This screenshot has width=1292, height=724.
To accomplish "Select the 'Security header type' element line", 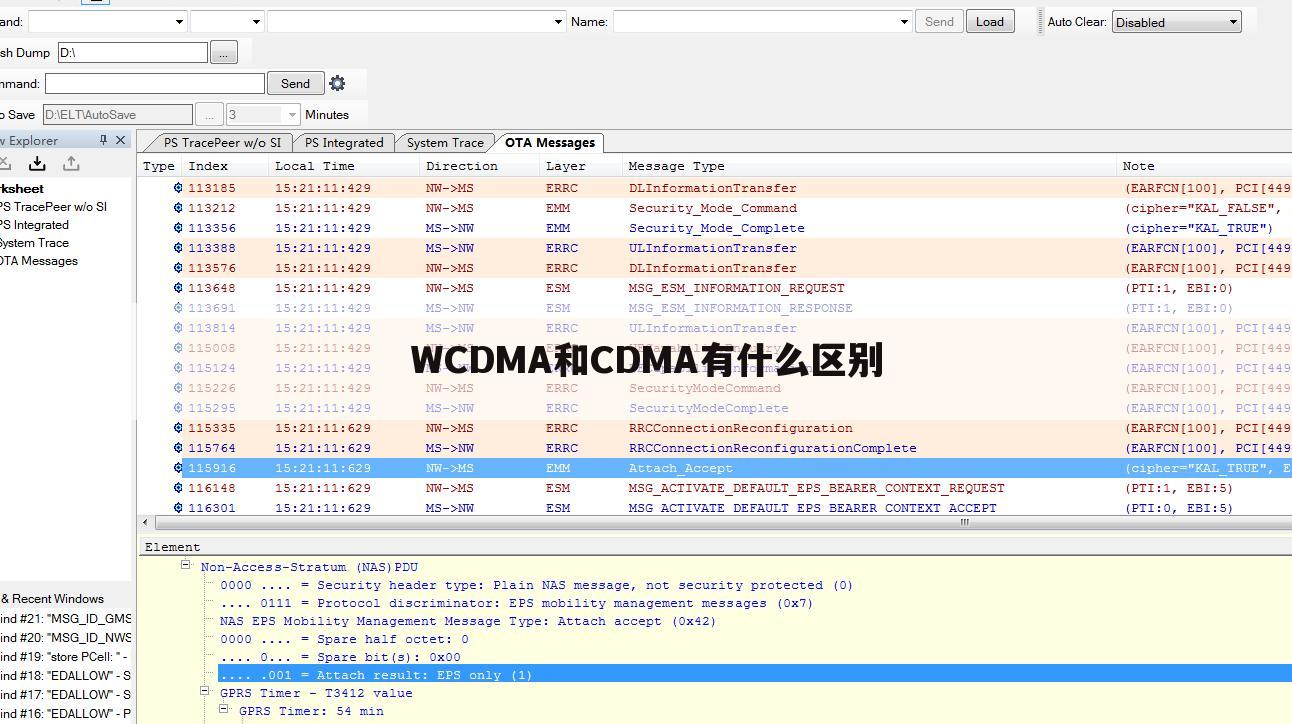I will click(537, 585).
